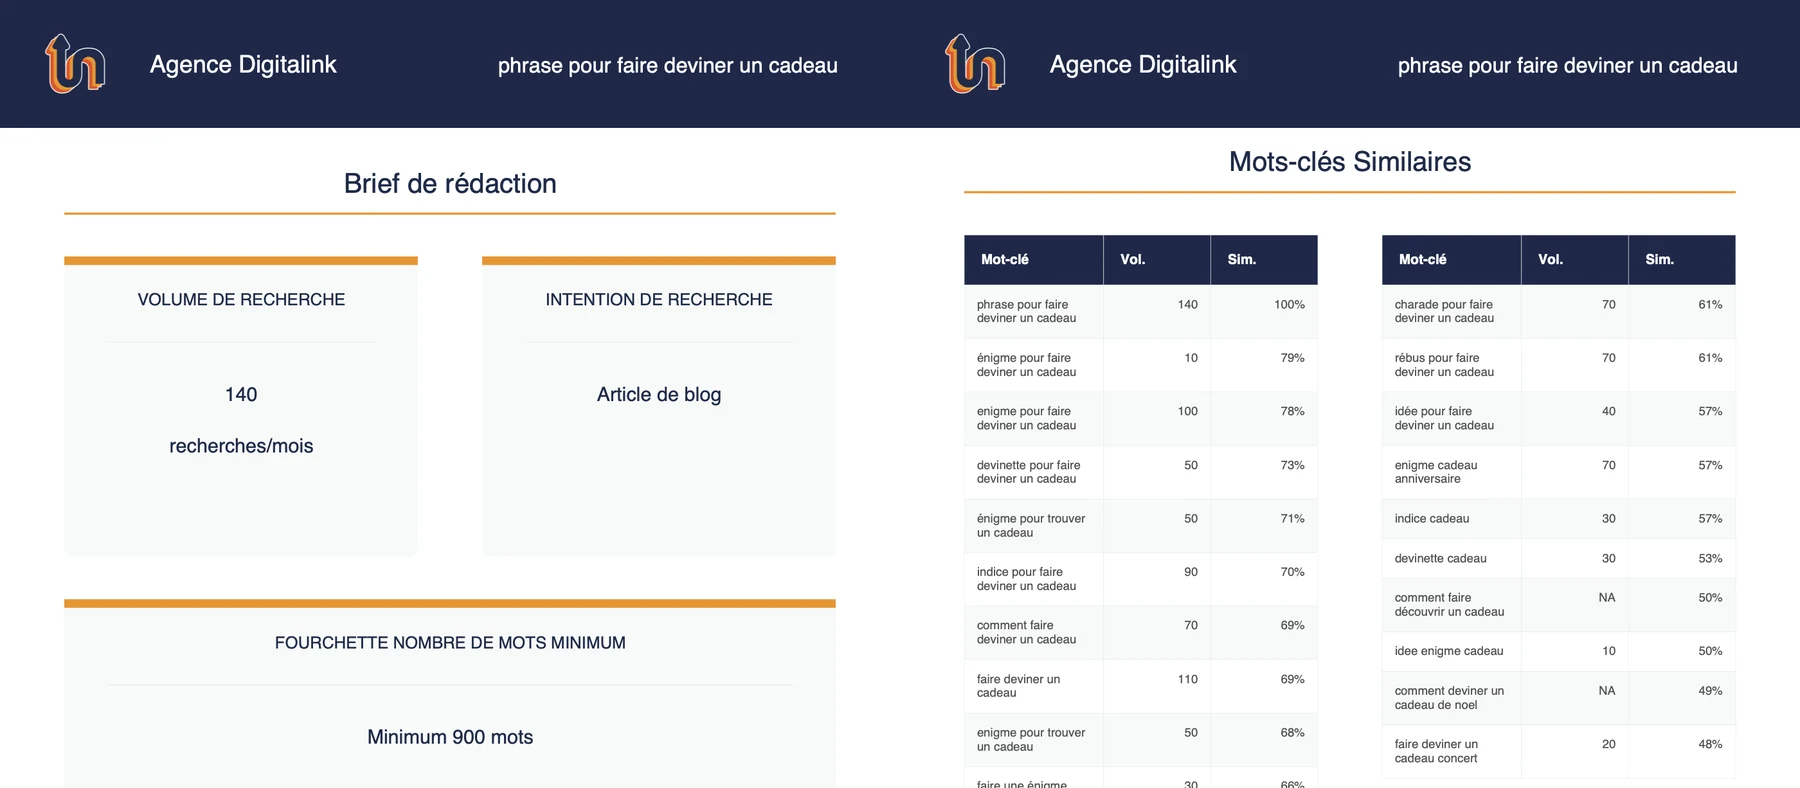Select the 'VOLUME DE RECHERCHE' card title
This screenshot has height=788, width=1800.
point(241,299)
